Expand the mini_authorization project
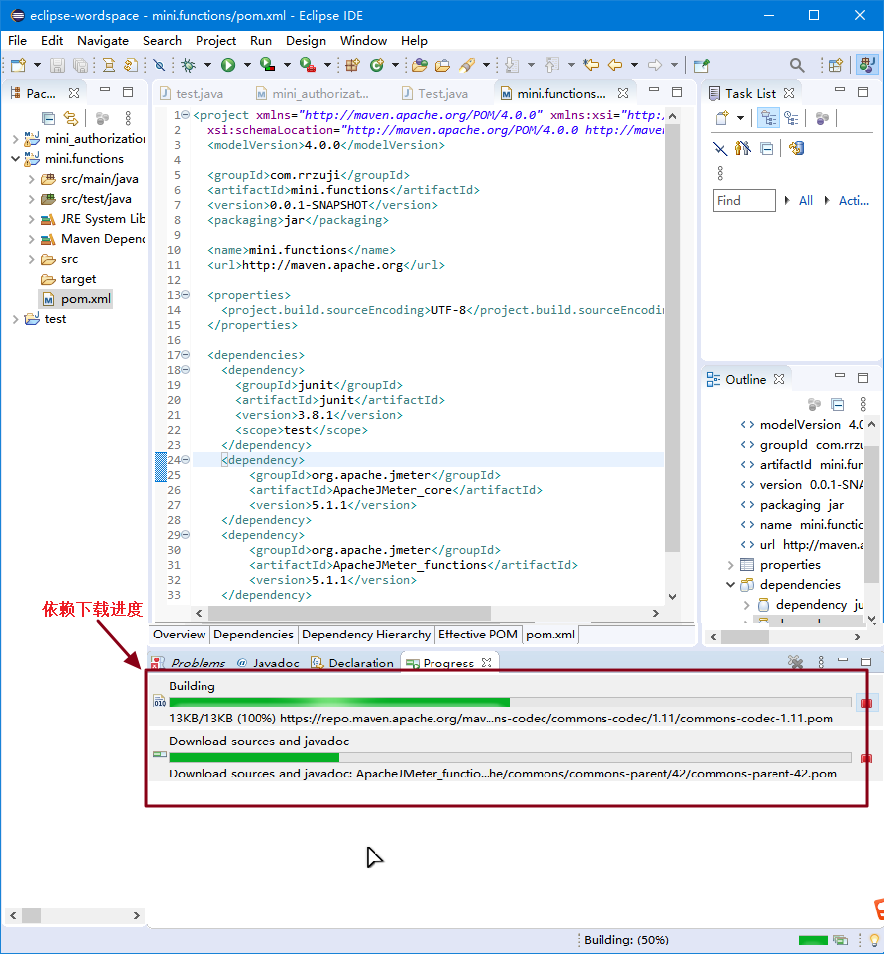This screenshot has height=954, width=884. click(15, 139)
